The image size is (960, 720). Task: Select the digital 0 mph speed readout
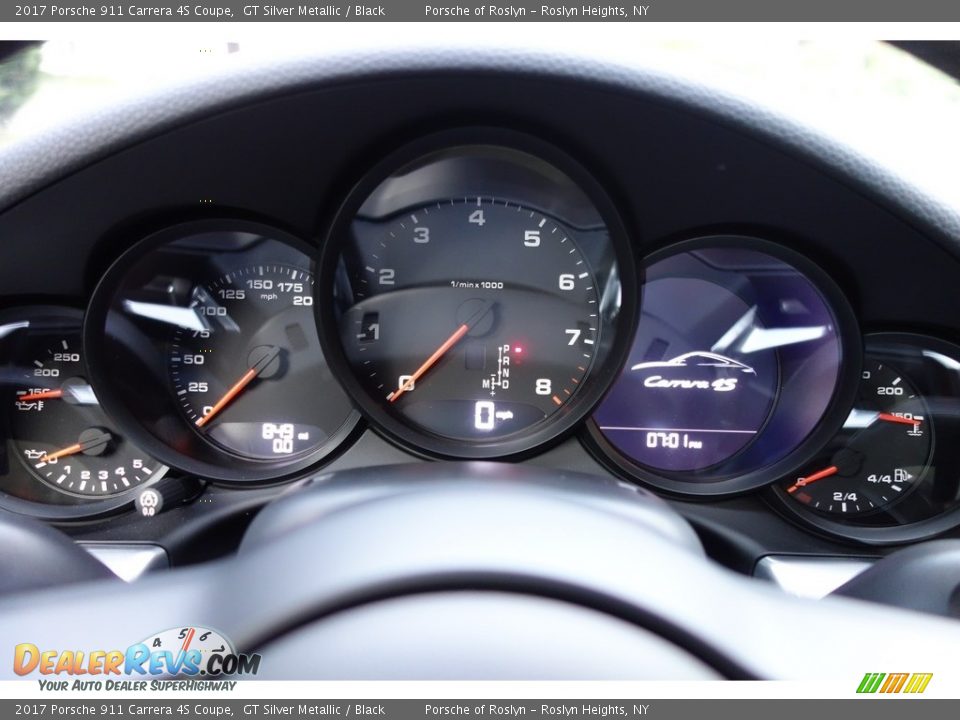pyautogui.click(x=484, y=414)
